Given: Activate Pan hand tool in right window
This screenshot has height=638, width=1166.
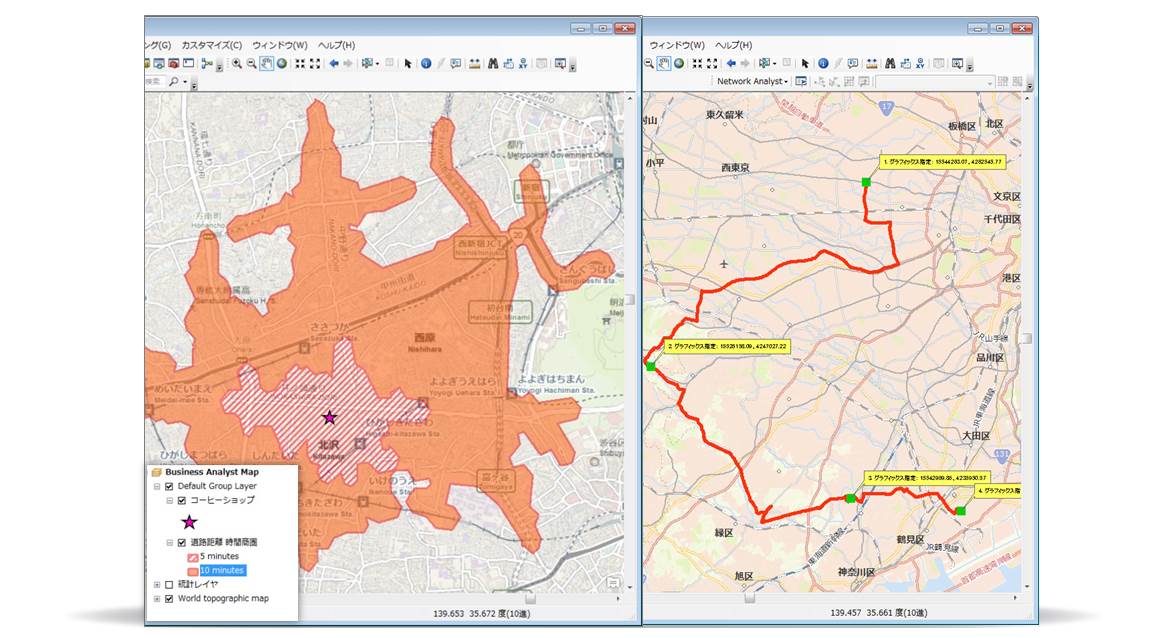Looking at the screenshot, I should click(x=664, y=63).
